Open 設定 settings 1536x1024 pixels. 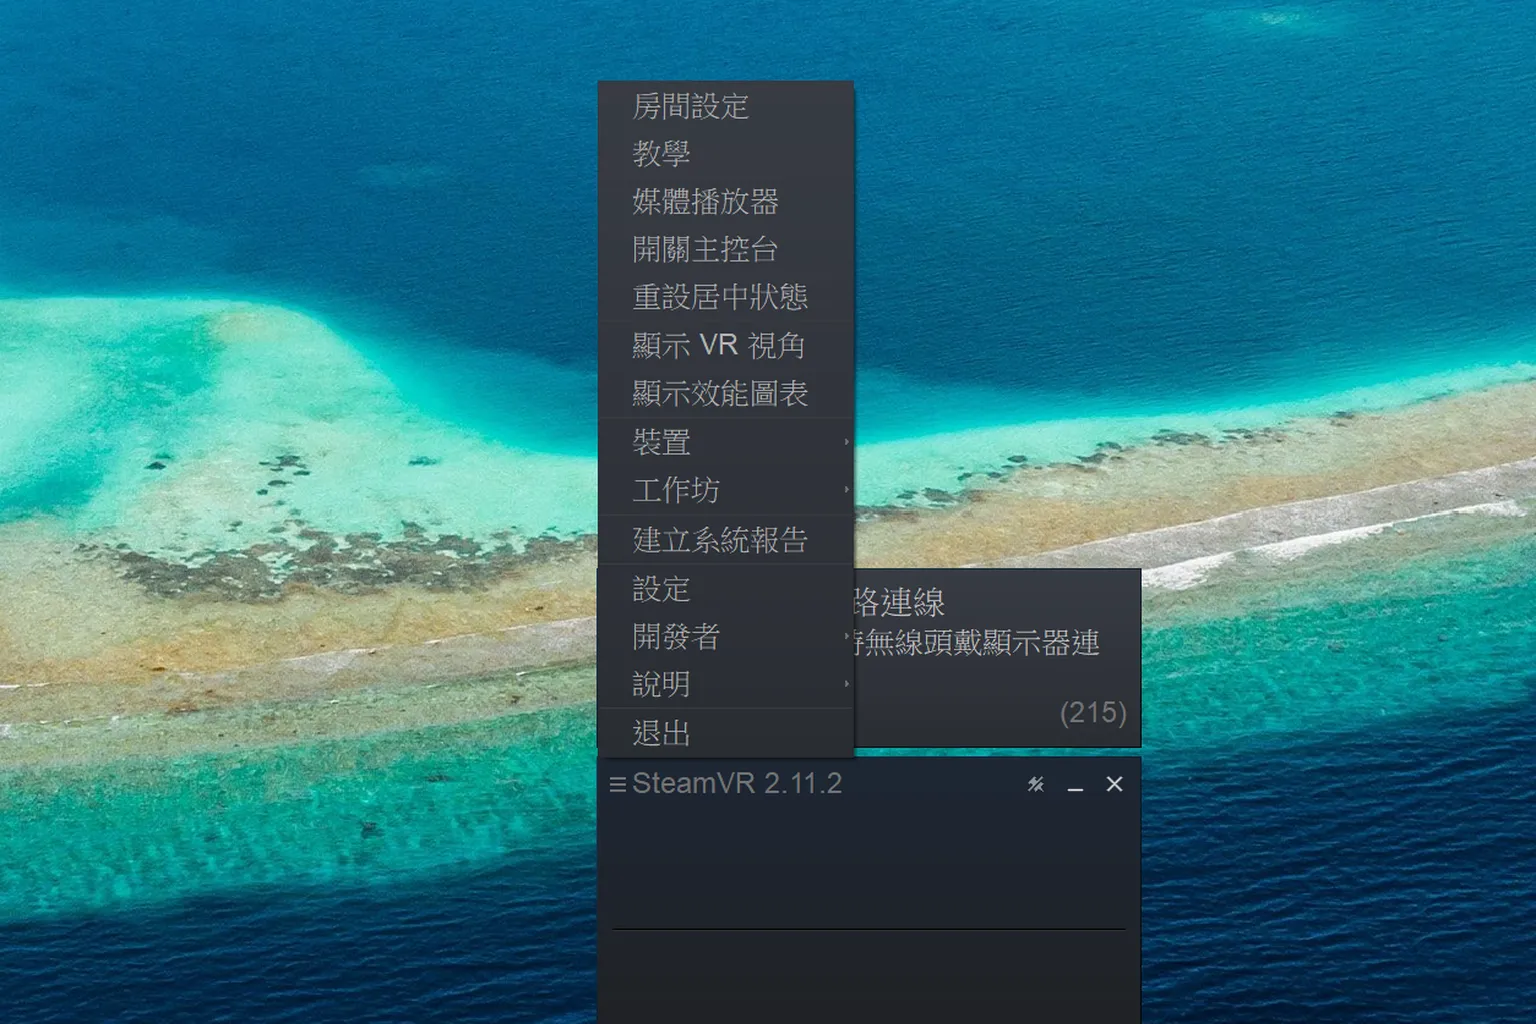coord(661,590)
